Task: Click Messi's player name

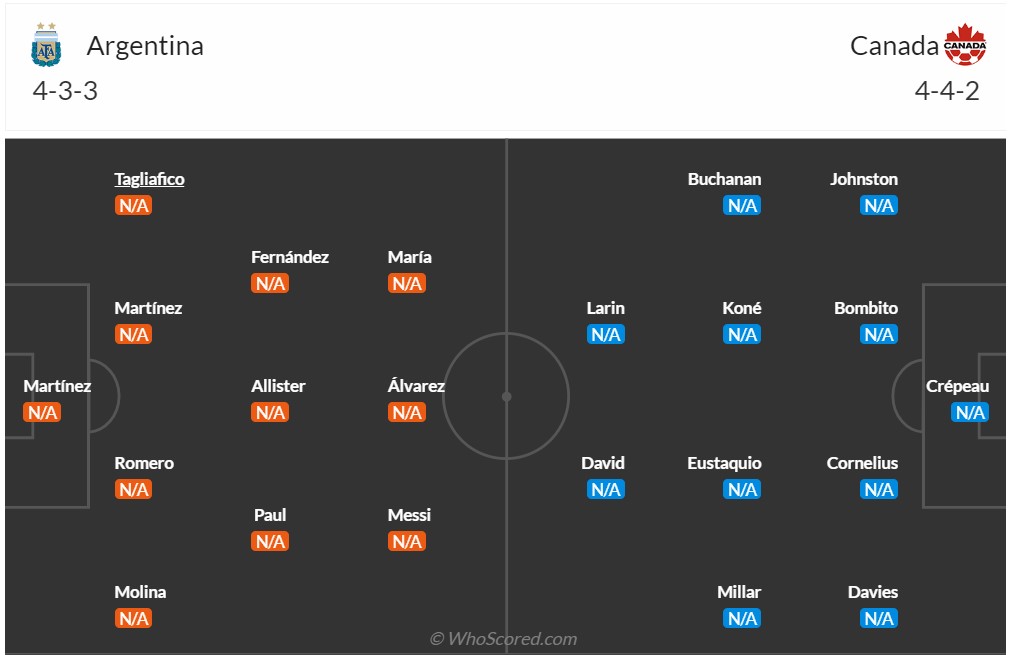Action: coord(409,516)
